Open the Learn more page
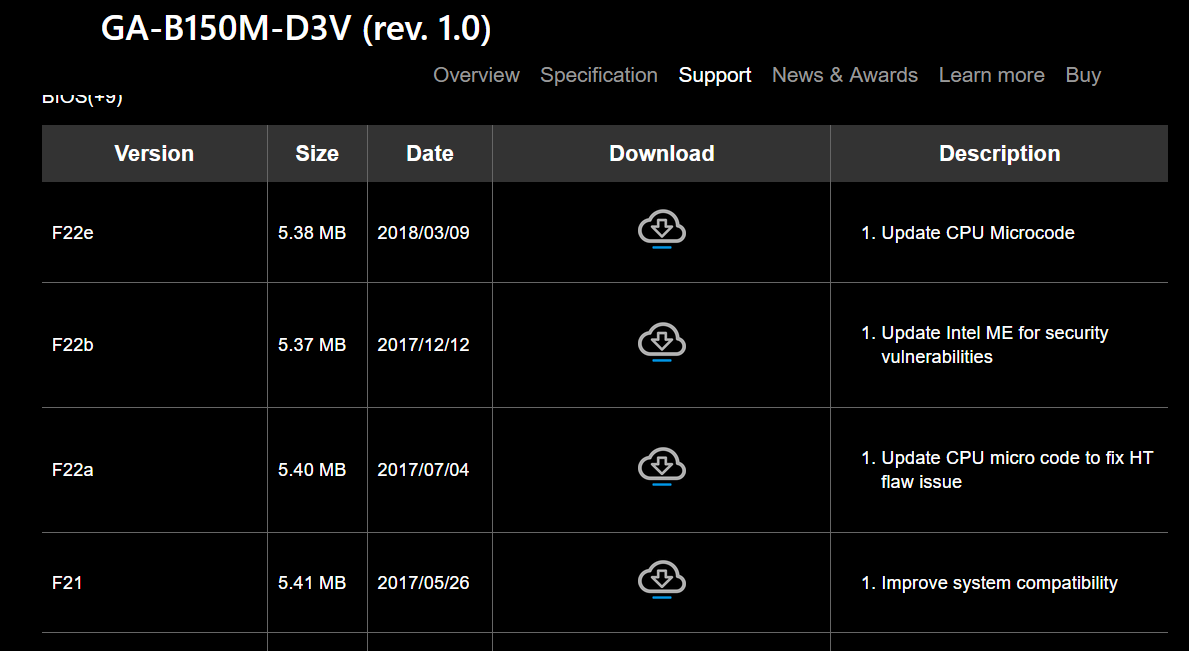The height and width of the screenshot is (651, 1189). (x=992, y=75)
